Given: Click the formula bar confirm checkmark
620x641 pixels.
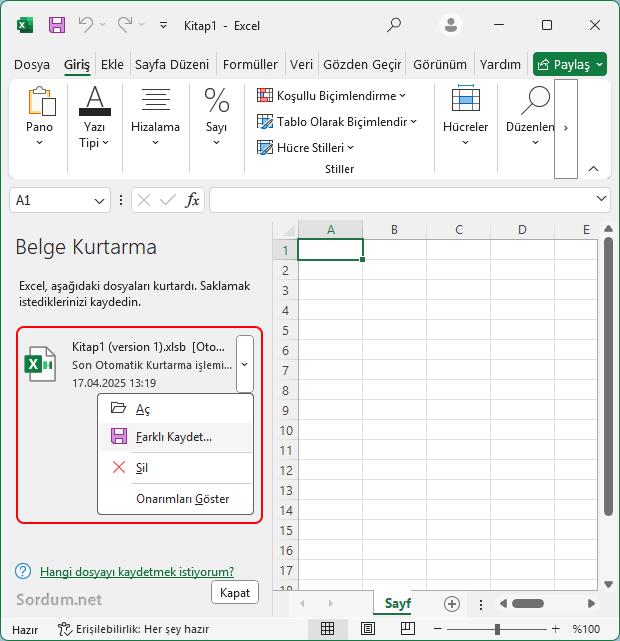Looking at the screenshot, I should (168, 200).
